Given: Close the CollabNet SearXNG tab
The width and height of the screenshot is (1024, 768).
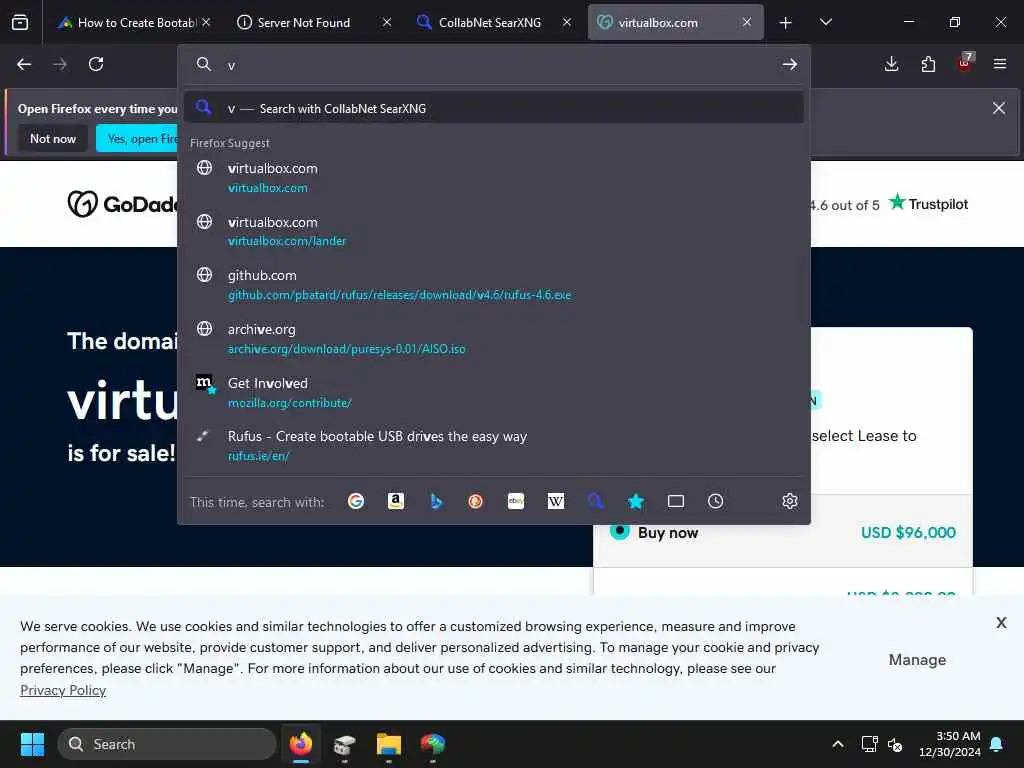Looking at the screenshot, I should click(x=567, y=23).
